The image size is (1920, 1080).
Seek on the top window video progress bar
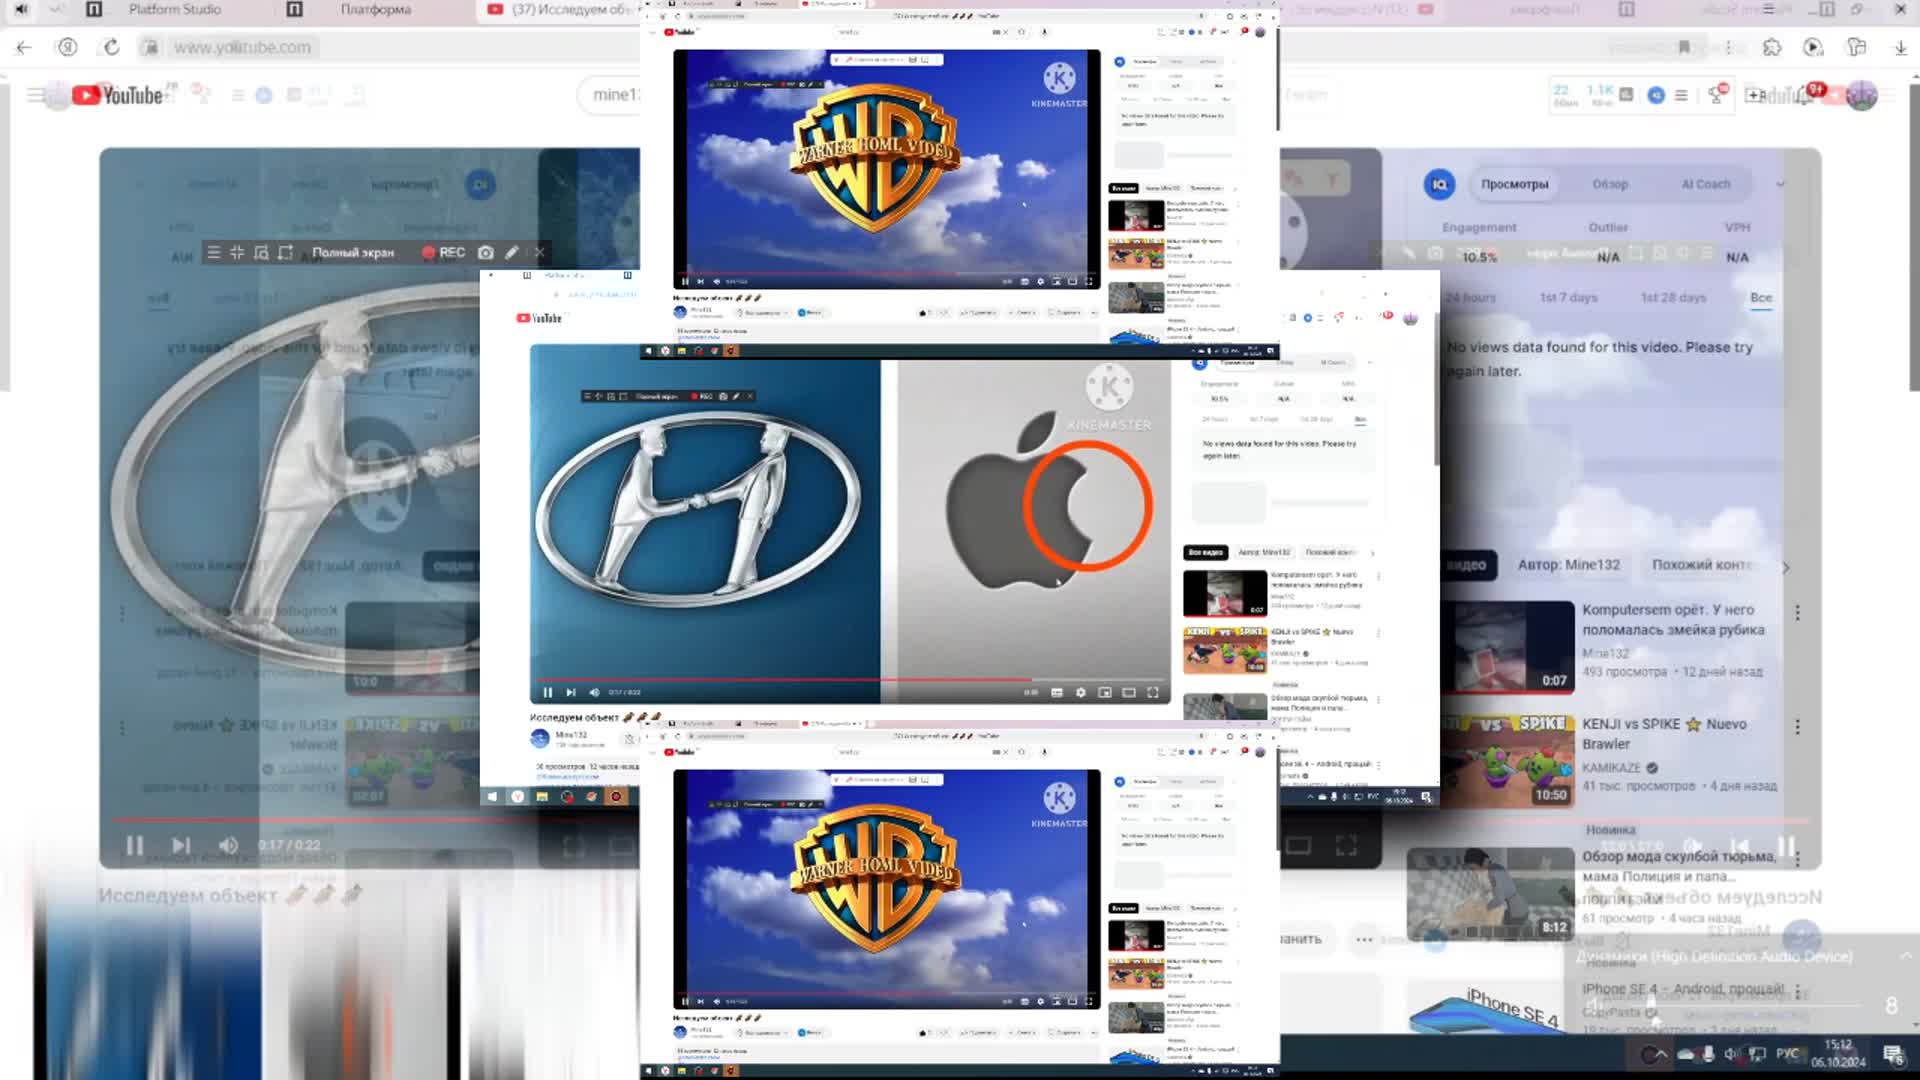[887, 273]
